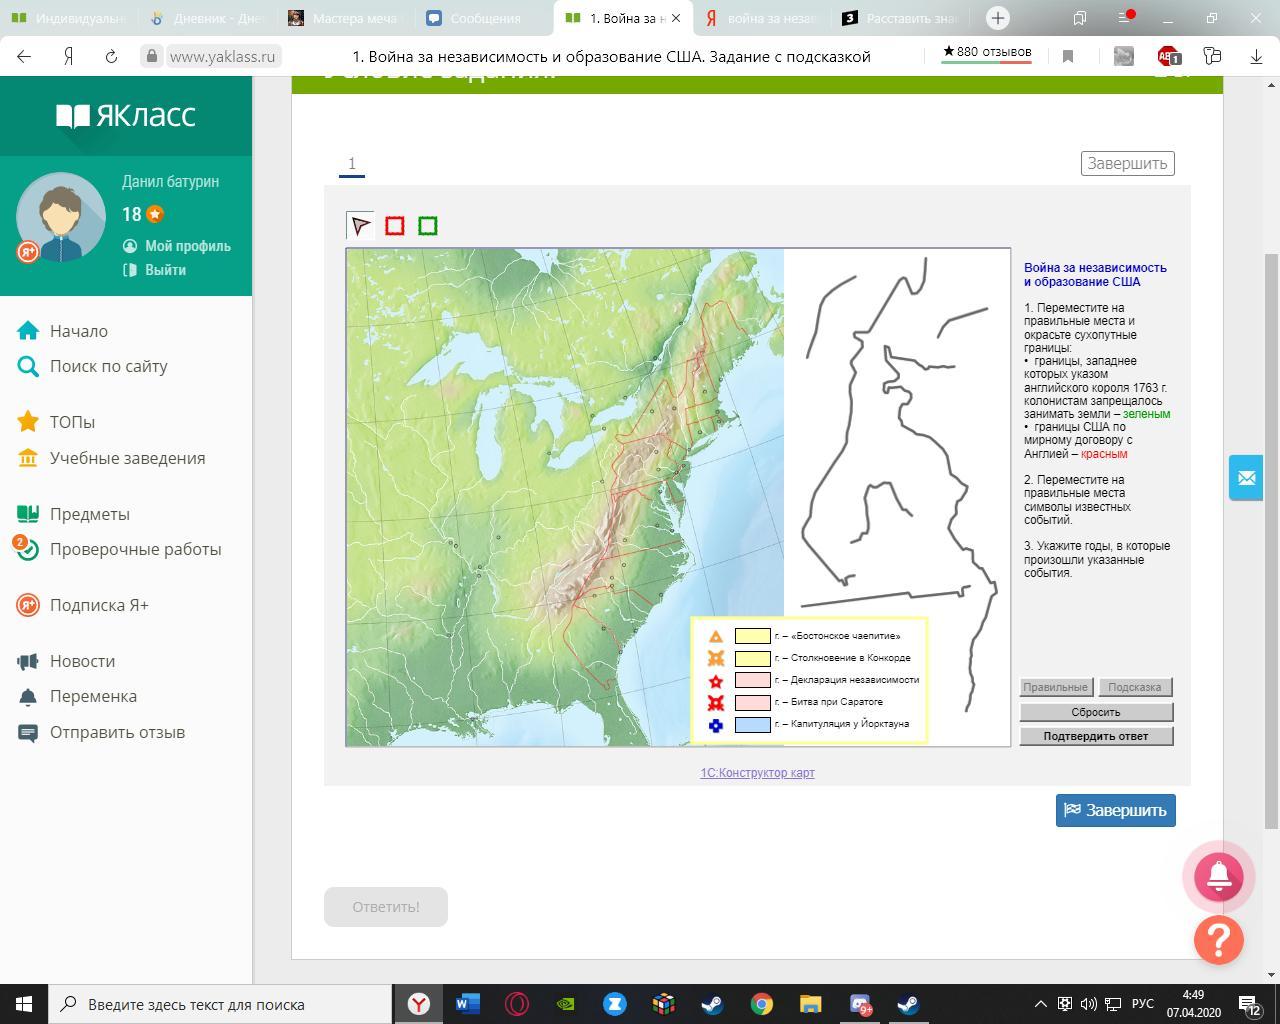Select the green border coloring tool
This screenshot has height=1024, width=1280.
(428, 226)
